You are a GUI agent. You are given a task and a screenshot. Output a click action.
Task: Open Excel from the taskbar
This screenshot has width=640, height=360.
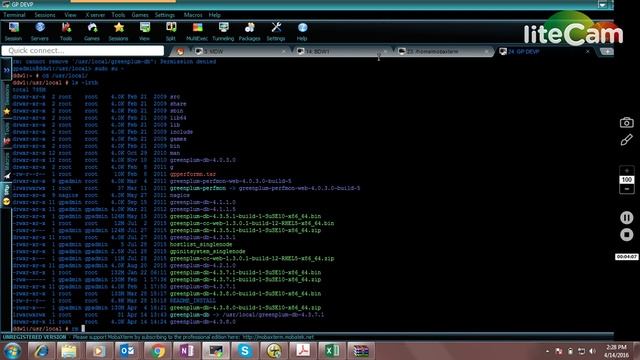[x=332, y=351]
